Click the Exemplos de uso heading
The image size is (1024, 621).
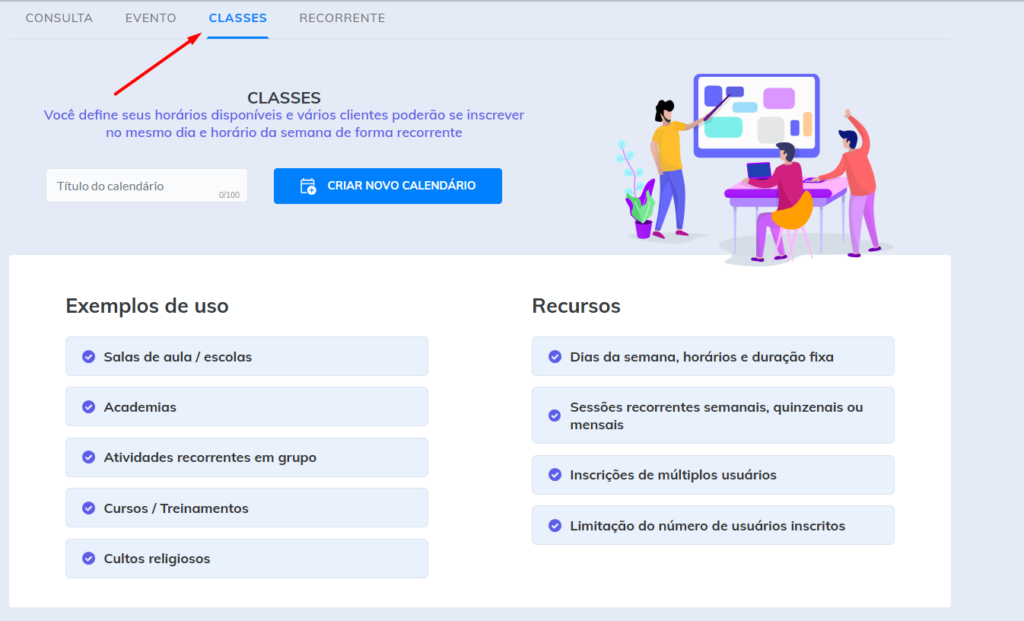(x=147, y=306)
